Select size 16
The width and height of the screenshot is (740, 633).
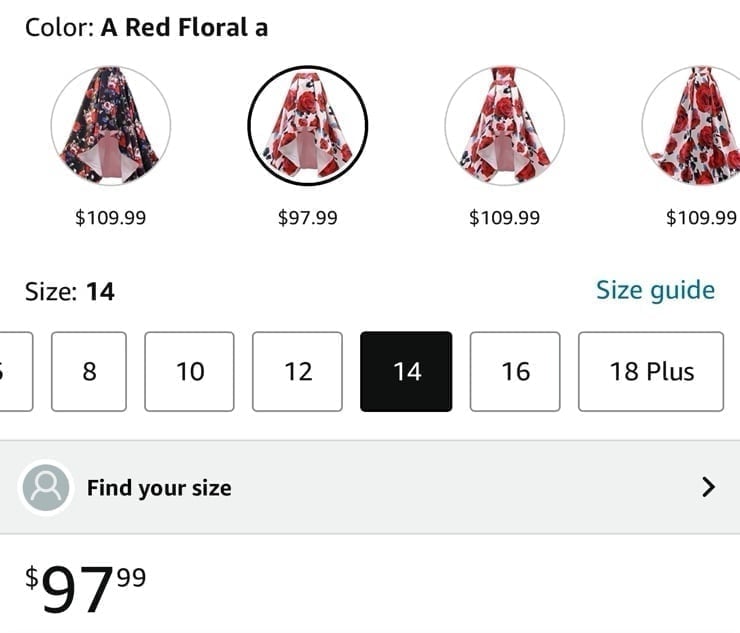point(515,371)
